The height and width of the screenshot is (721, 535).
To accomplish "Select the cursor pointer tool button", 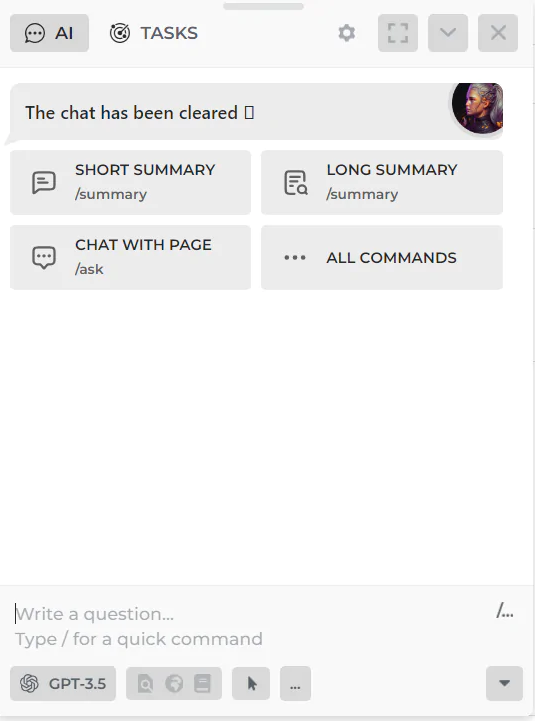I will click(x=251, y=683).
